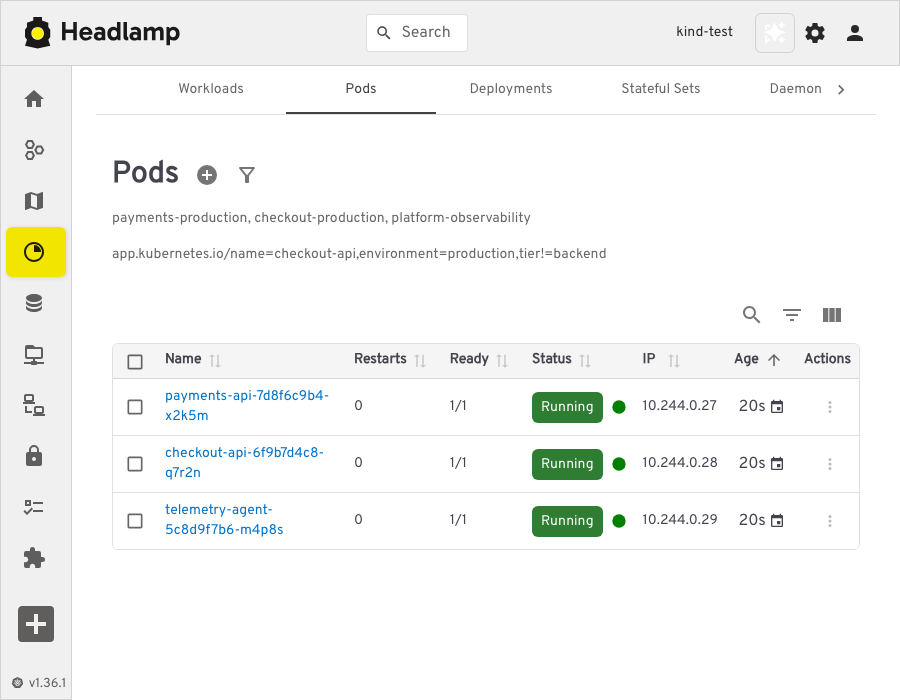
Task: Click the Running badge in checkout-api row
Action: click(567, 464)
